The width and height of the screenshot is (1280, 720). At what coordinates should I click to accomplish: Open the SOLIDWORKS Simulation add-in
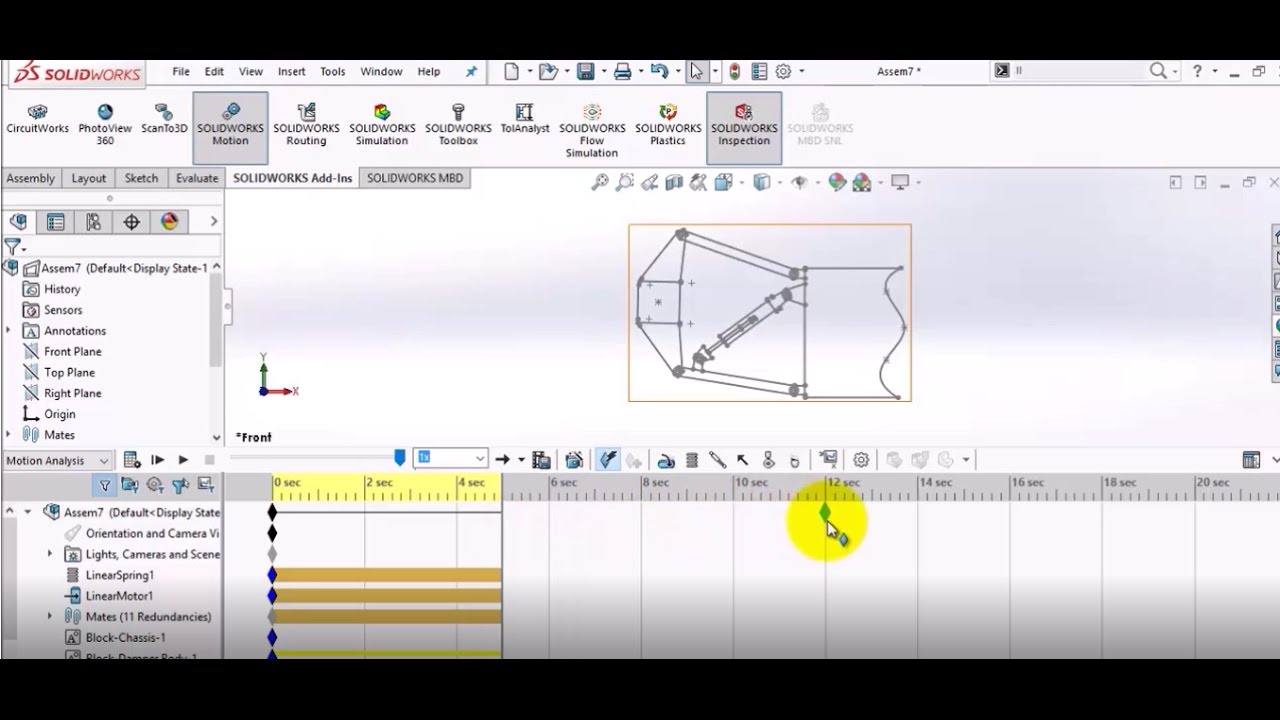click(382, 126)
